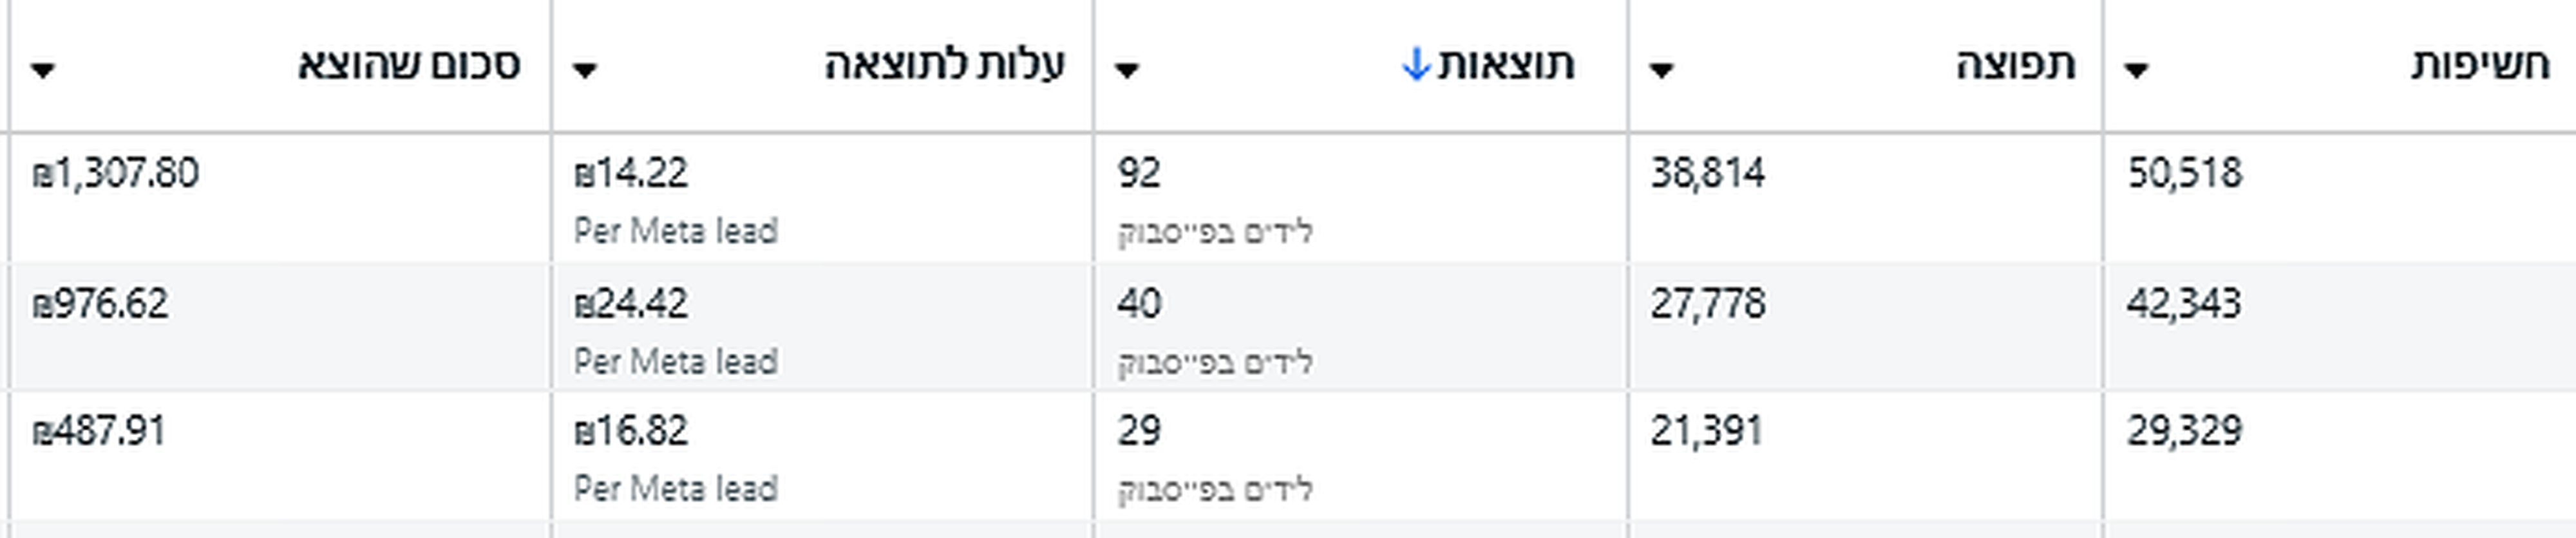Image resolution: width=2576 pixels, height=538 pixels.
Task: Click the ₪24.42 cost per result value
Action: (x=631, y=303)
